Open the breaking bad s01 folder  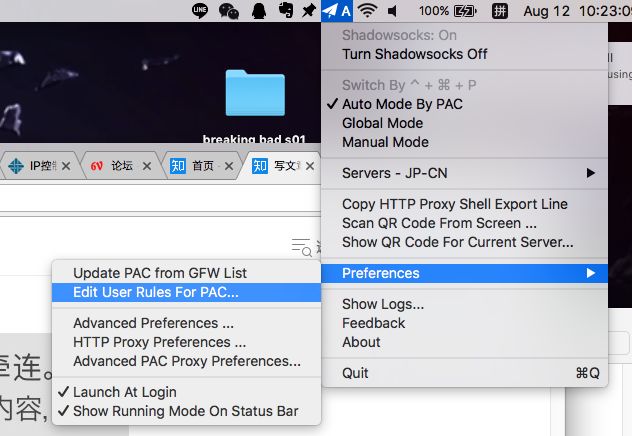point(255,93)
